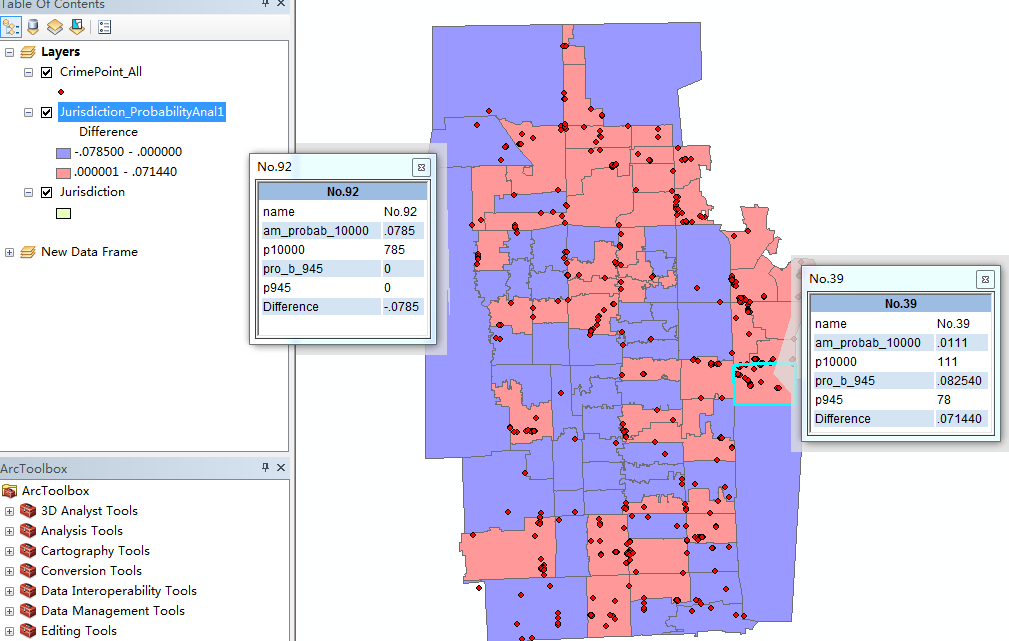This screenshot has height=641, width=1009.
Task: Click the -.078500 - .000000 legend label
Action: pos(128,152)
